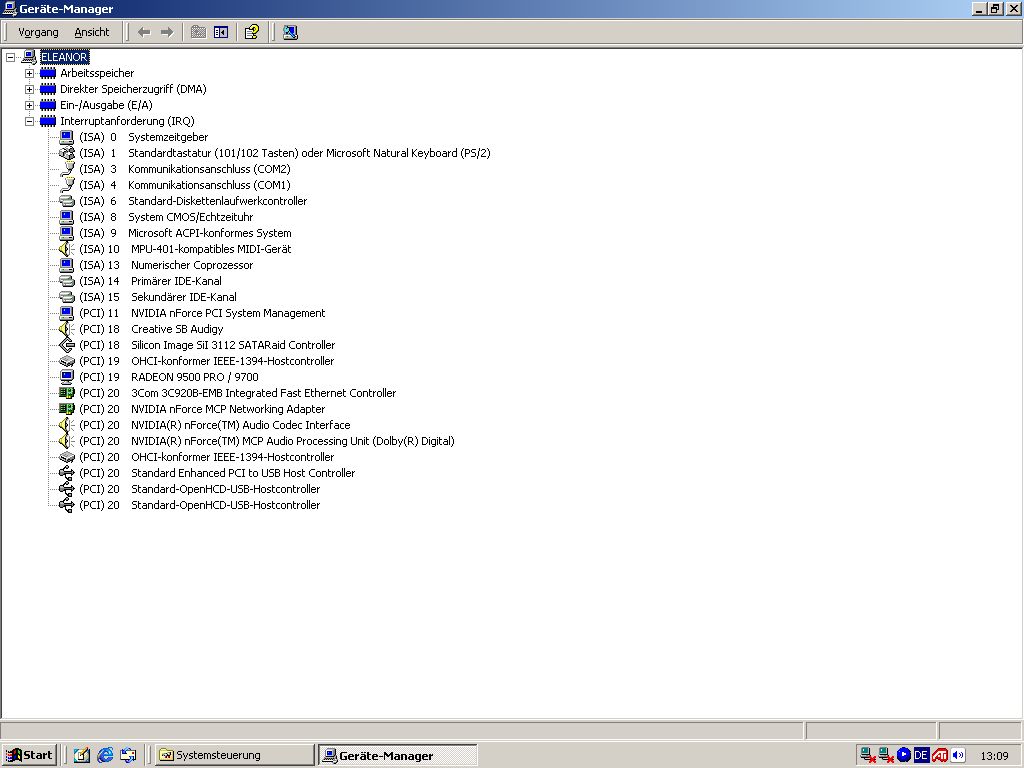Click the RADEON 9500 PRO monitor icon
The image size is (1024, 768).
(67, 377)
